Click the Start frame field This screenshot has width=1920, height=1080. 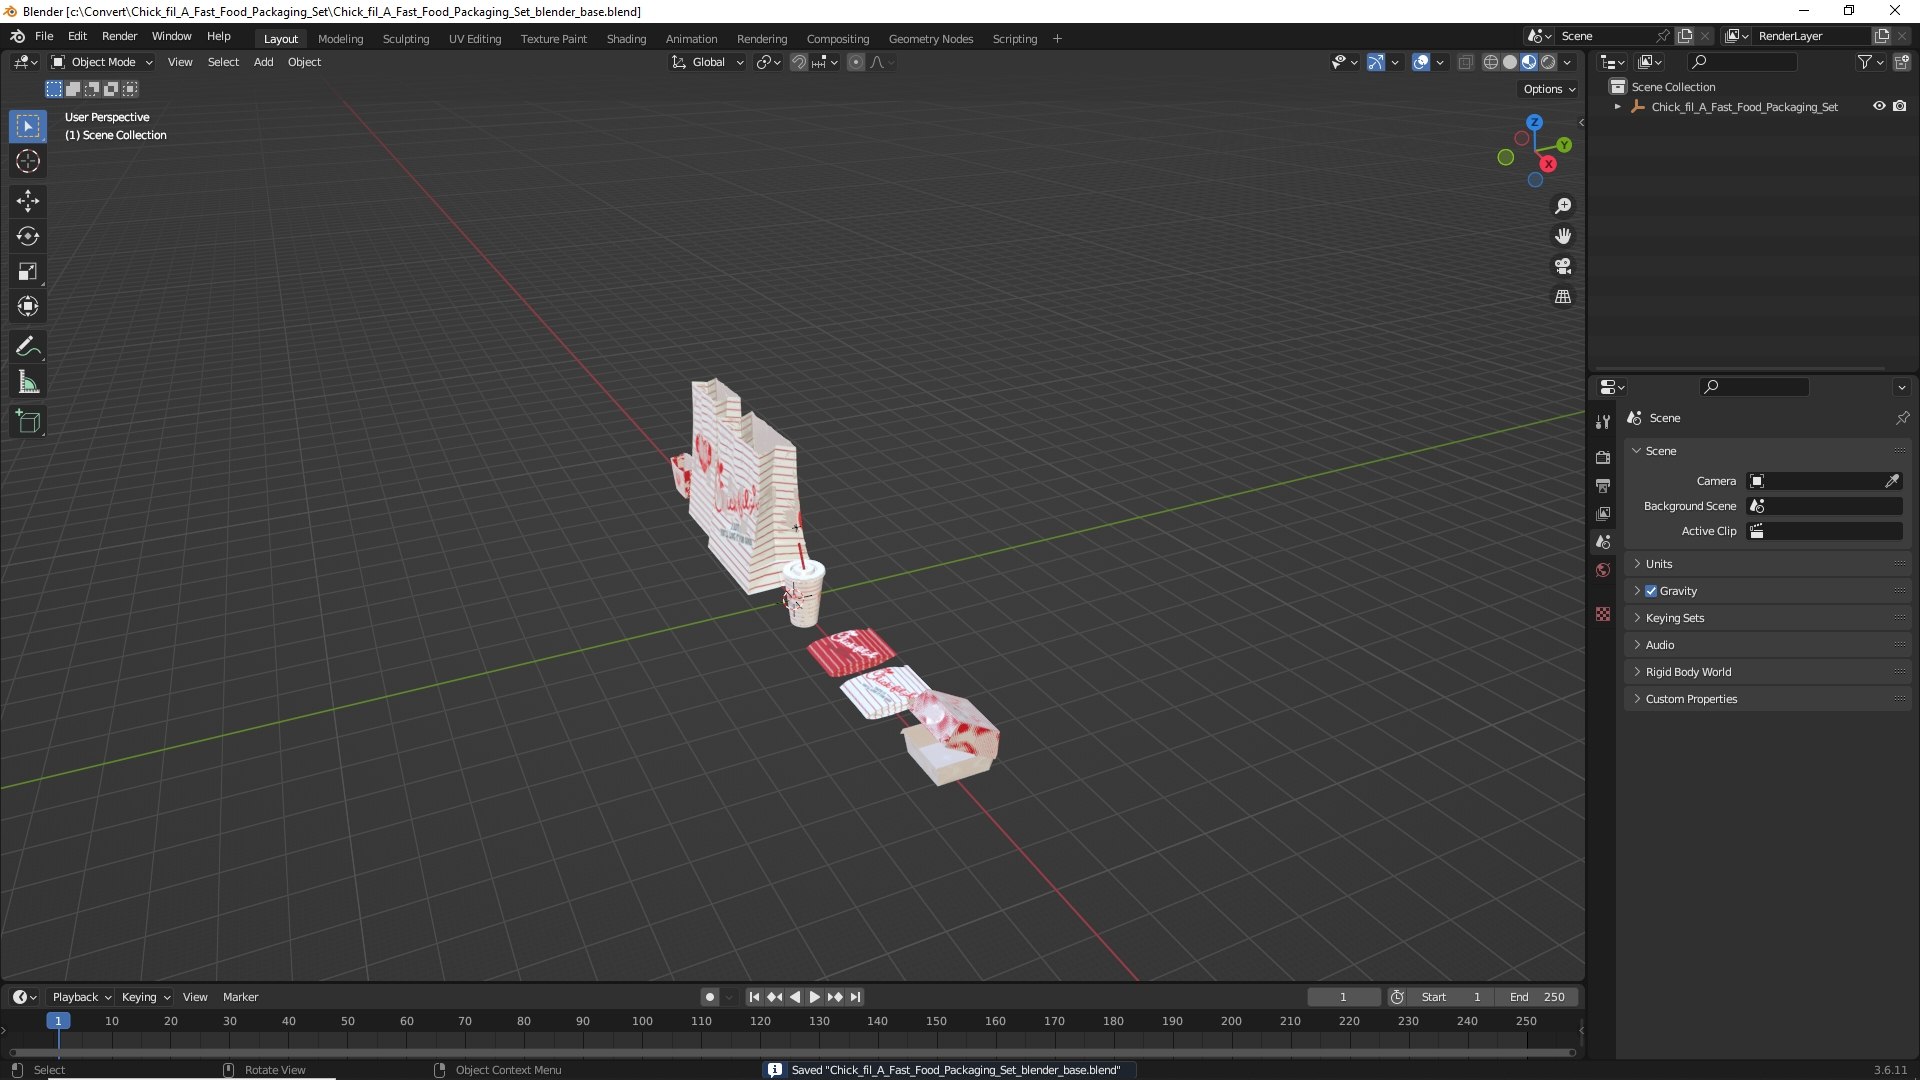1452,997
